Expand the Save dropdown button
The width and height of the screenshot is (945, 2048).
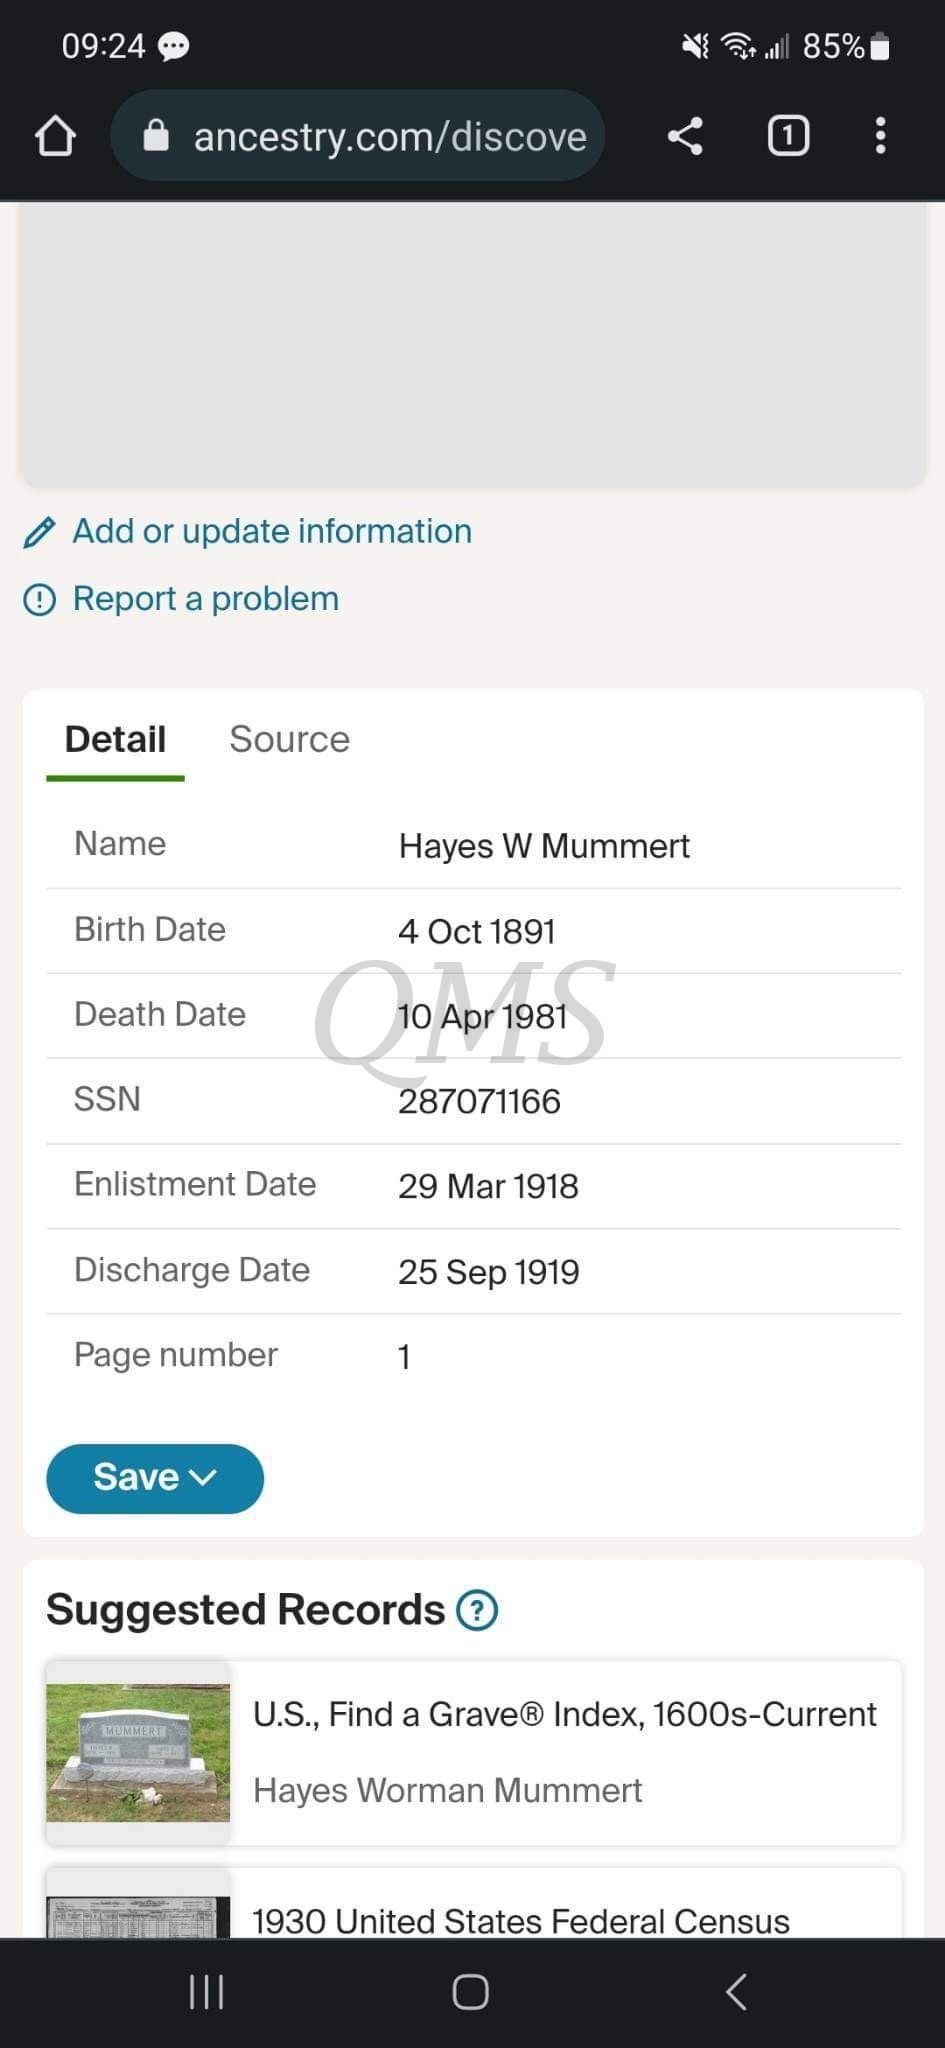point(155,1478)
